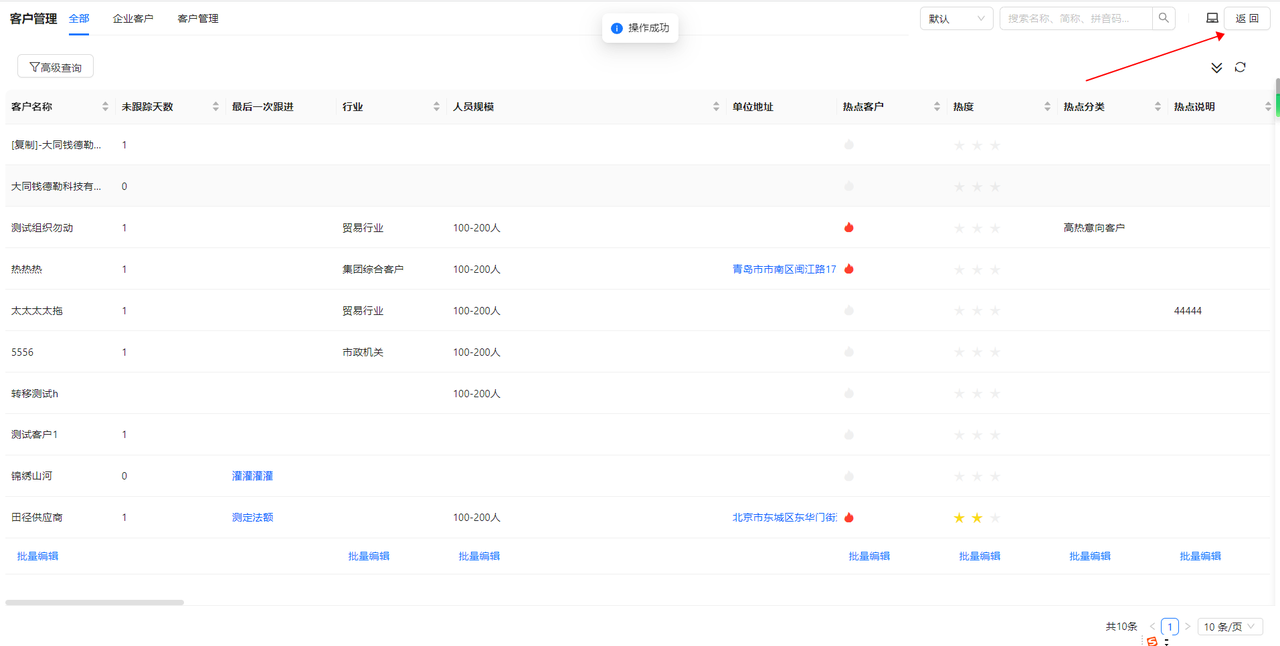This screenshot has width=1280, height=646.
Task: Click 市政机关 industry cell
Action: (x=363, y=352)
